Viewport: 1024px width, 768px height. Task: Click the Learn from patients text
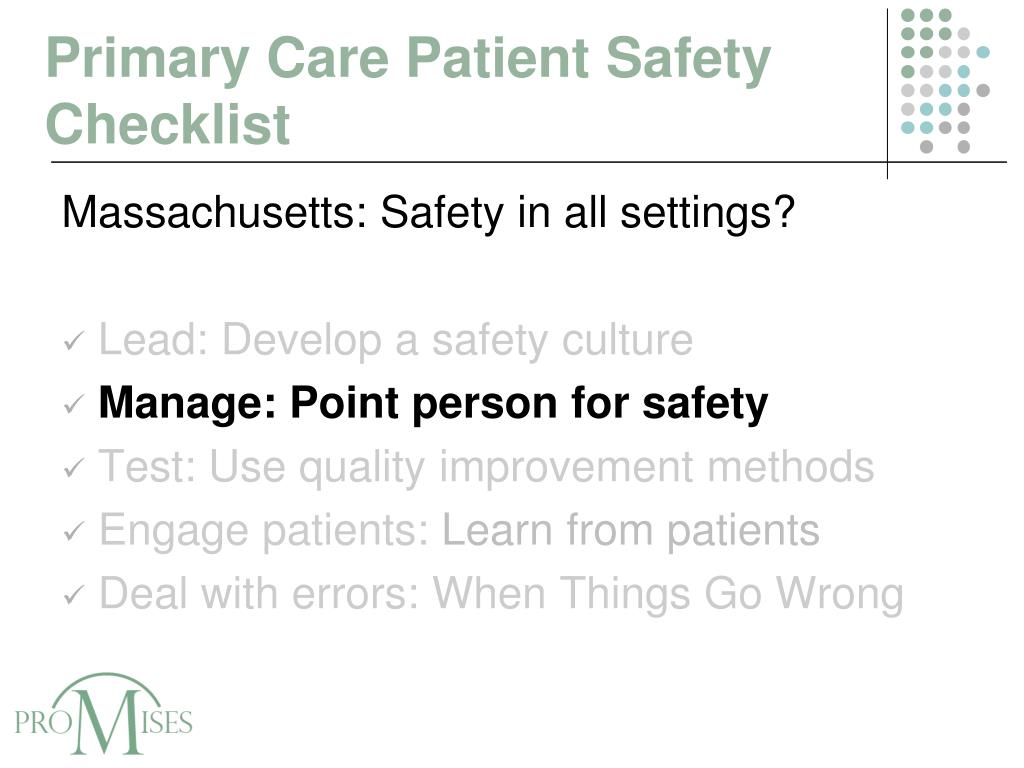631,530
